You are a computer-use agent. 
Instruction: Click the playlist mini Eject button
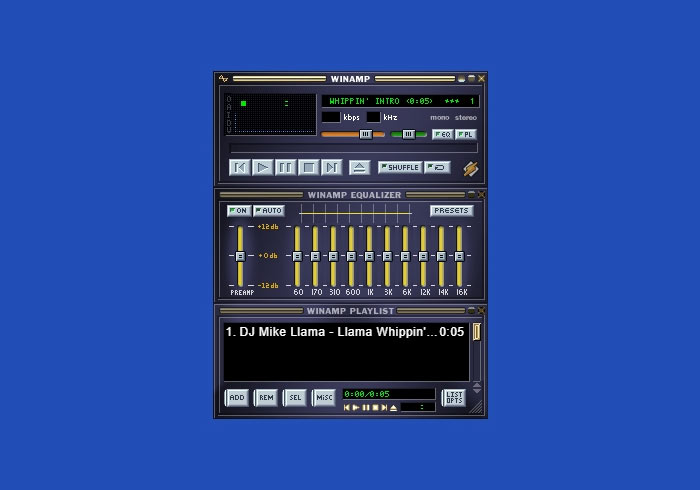click(x=393, y=407)
